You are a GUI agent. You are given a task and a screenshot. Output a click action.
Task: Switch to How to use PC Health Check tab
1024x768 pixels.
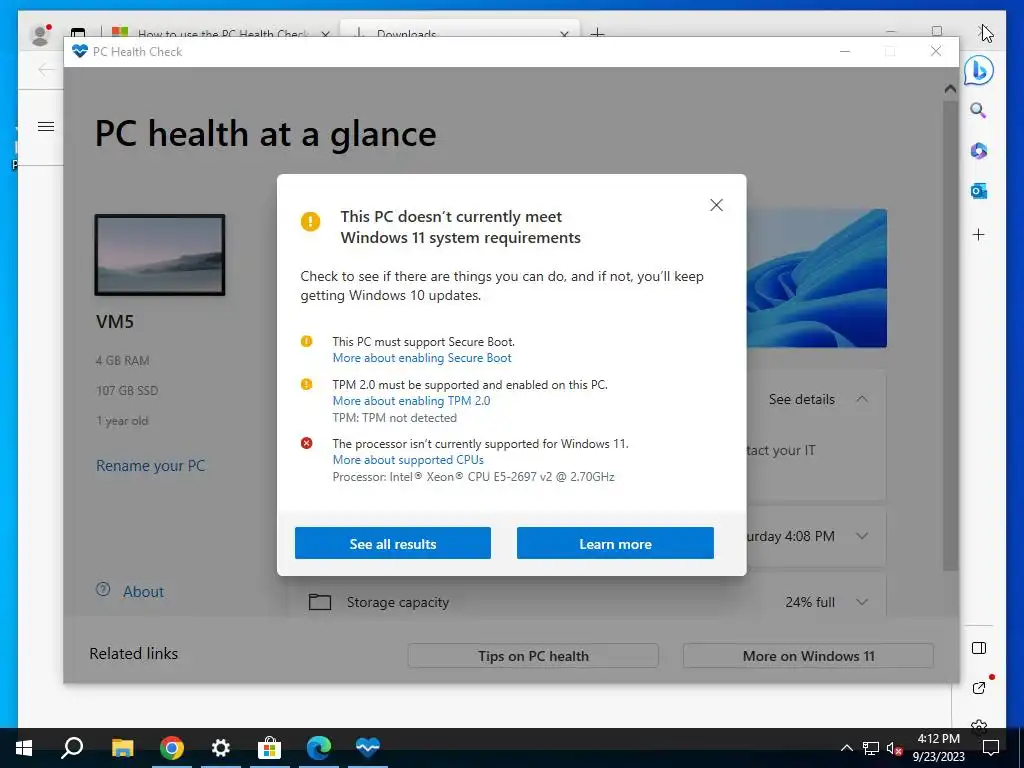click(x=222, y=33)
